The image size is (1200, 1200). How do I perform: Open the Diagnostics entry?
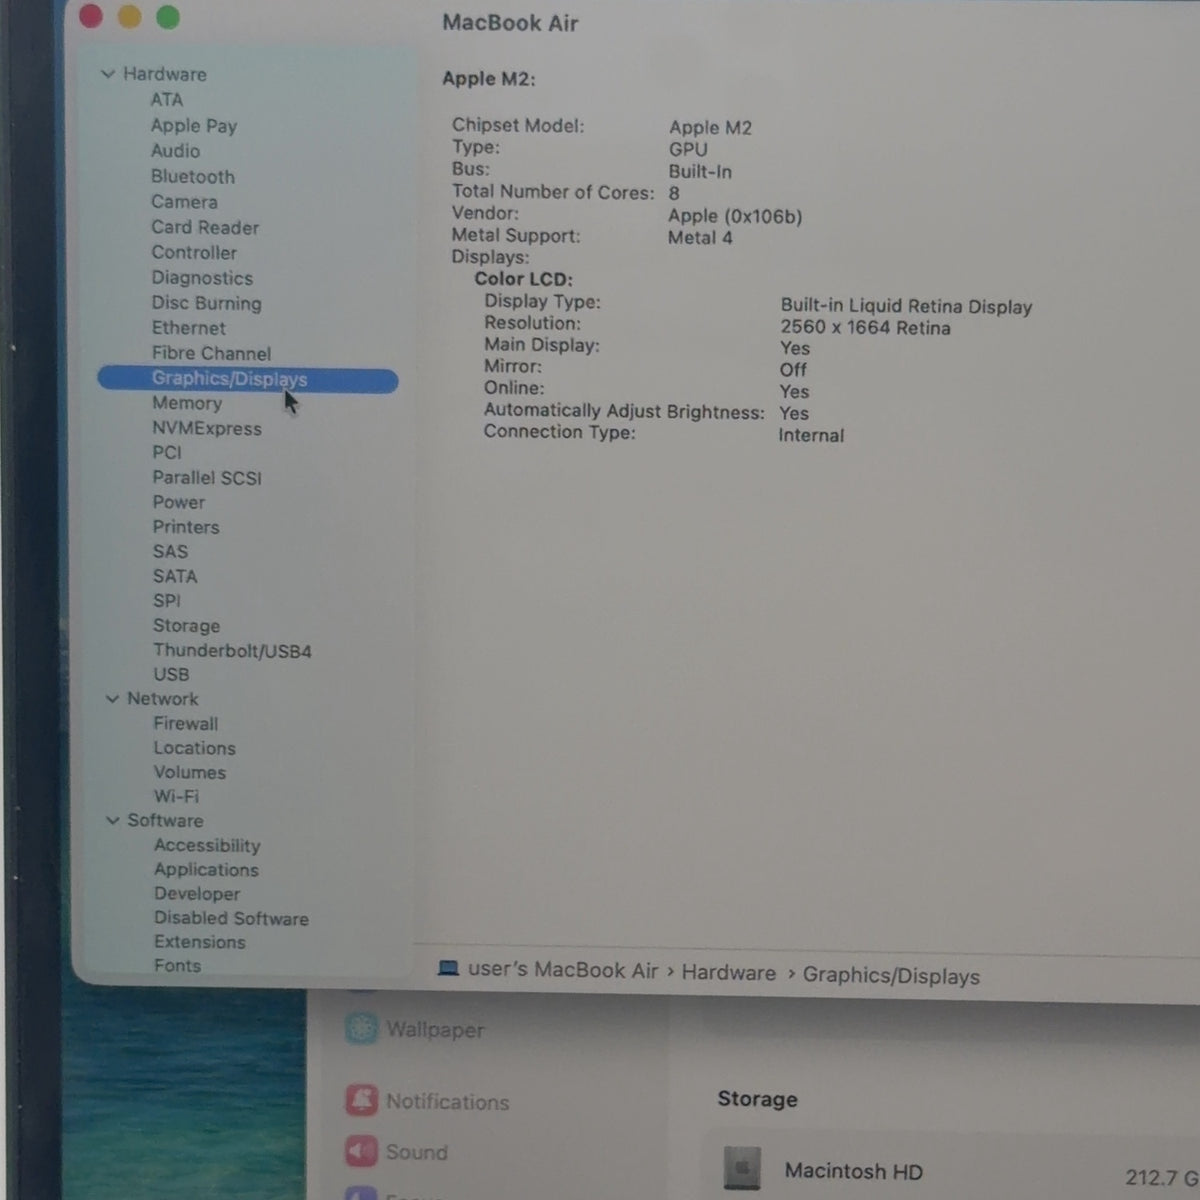point(202,278)
